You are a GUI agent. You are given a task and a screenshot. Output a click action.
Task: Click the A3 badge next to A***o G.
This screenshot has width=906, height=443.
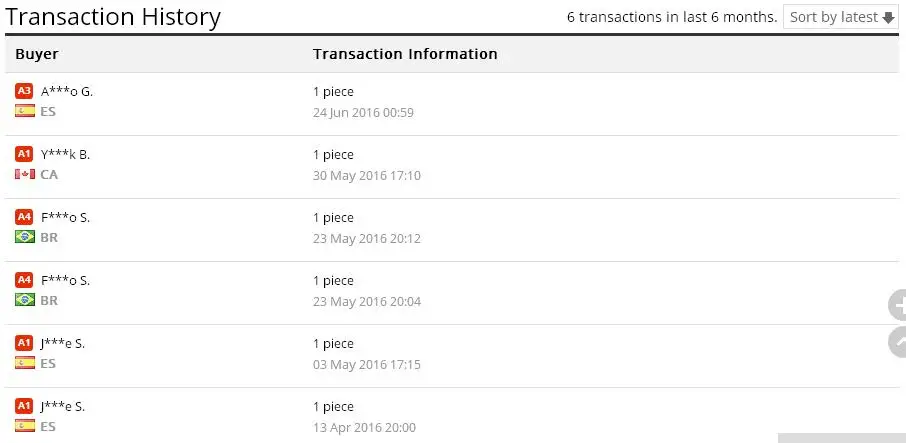(24, 91)
